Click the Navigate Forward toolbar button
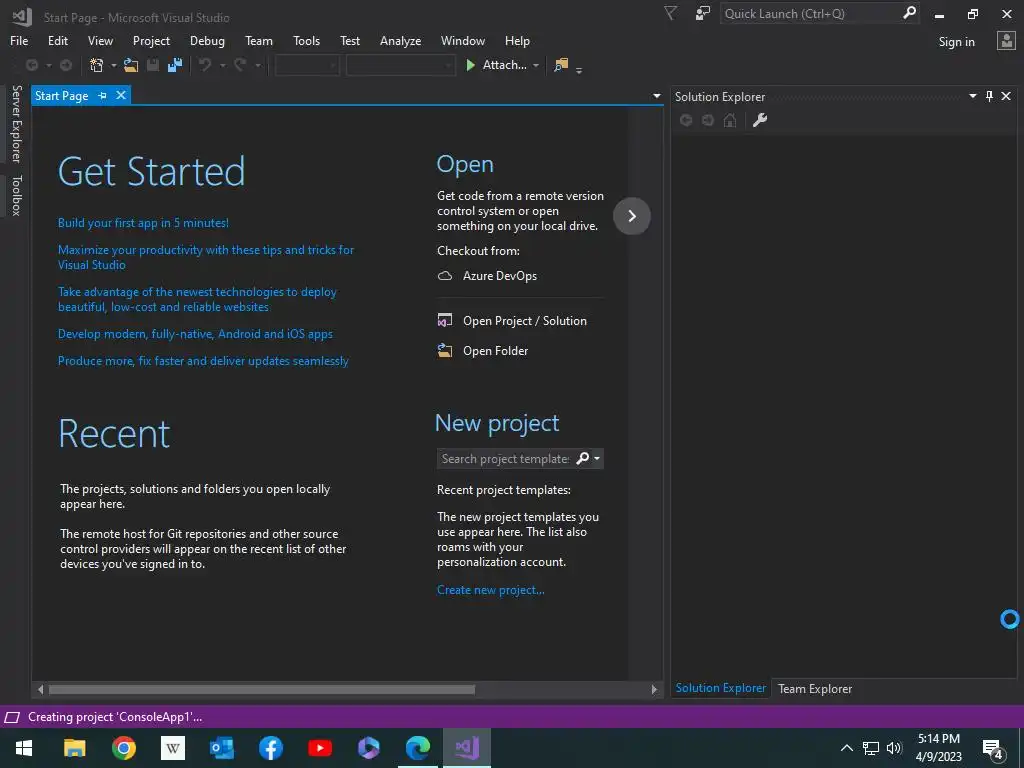The image size is (1024, 768). (x=66, y=65)
